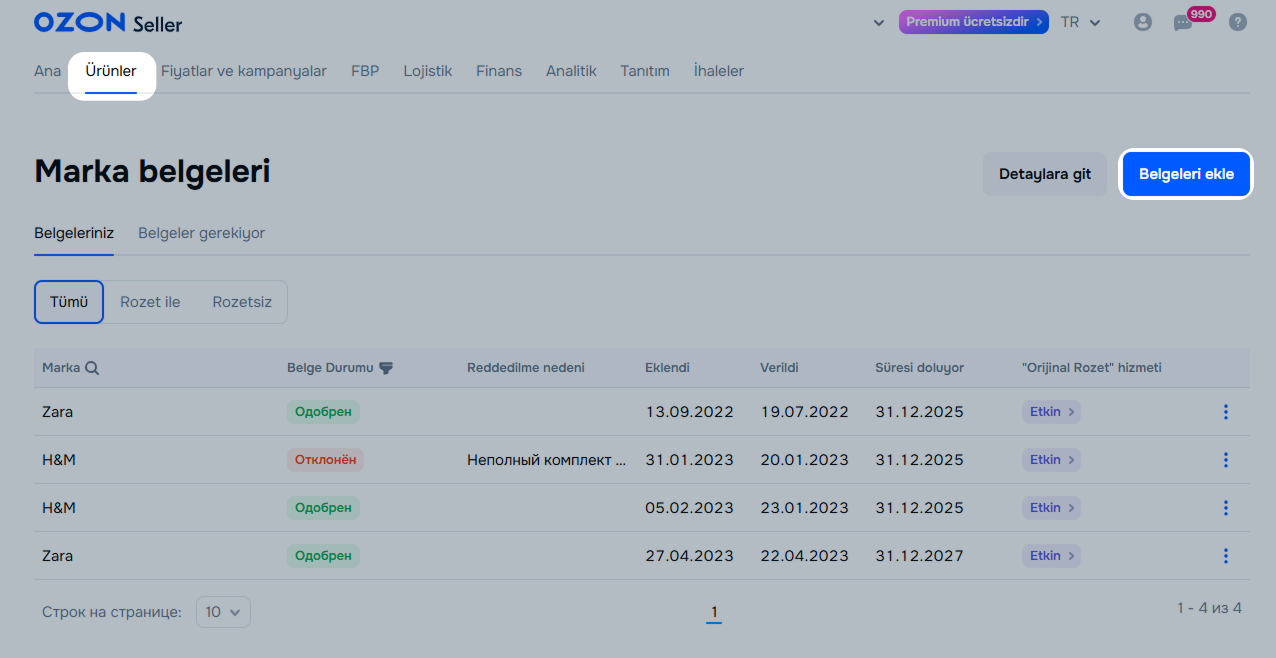Open the Ürünler menu item
The height and width of the screenshot is (658, 1276).
pos(111,71)
